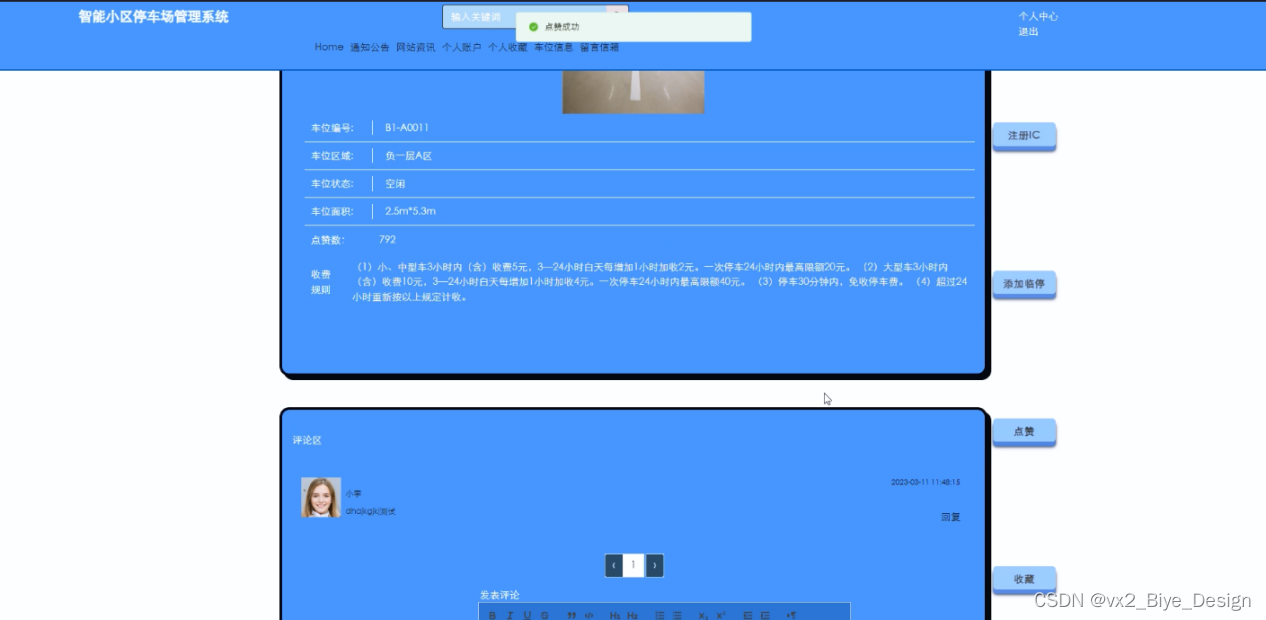Click the parking space photo thumbnail
Viewport: 1266px width, 620px height.
(x=633, y=92)
